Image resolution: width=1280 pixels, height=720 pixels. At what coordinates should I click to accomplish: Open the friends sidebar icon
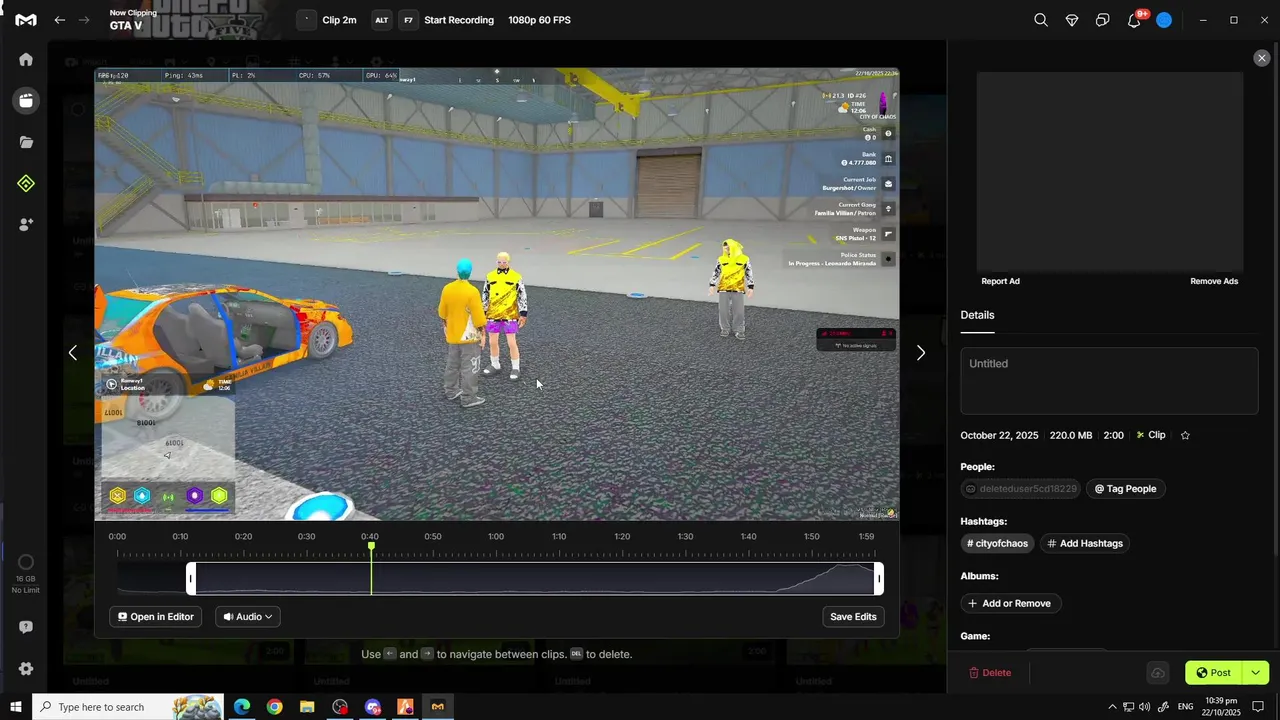[x=26, y=224]
